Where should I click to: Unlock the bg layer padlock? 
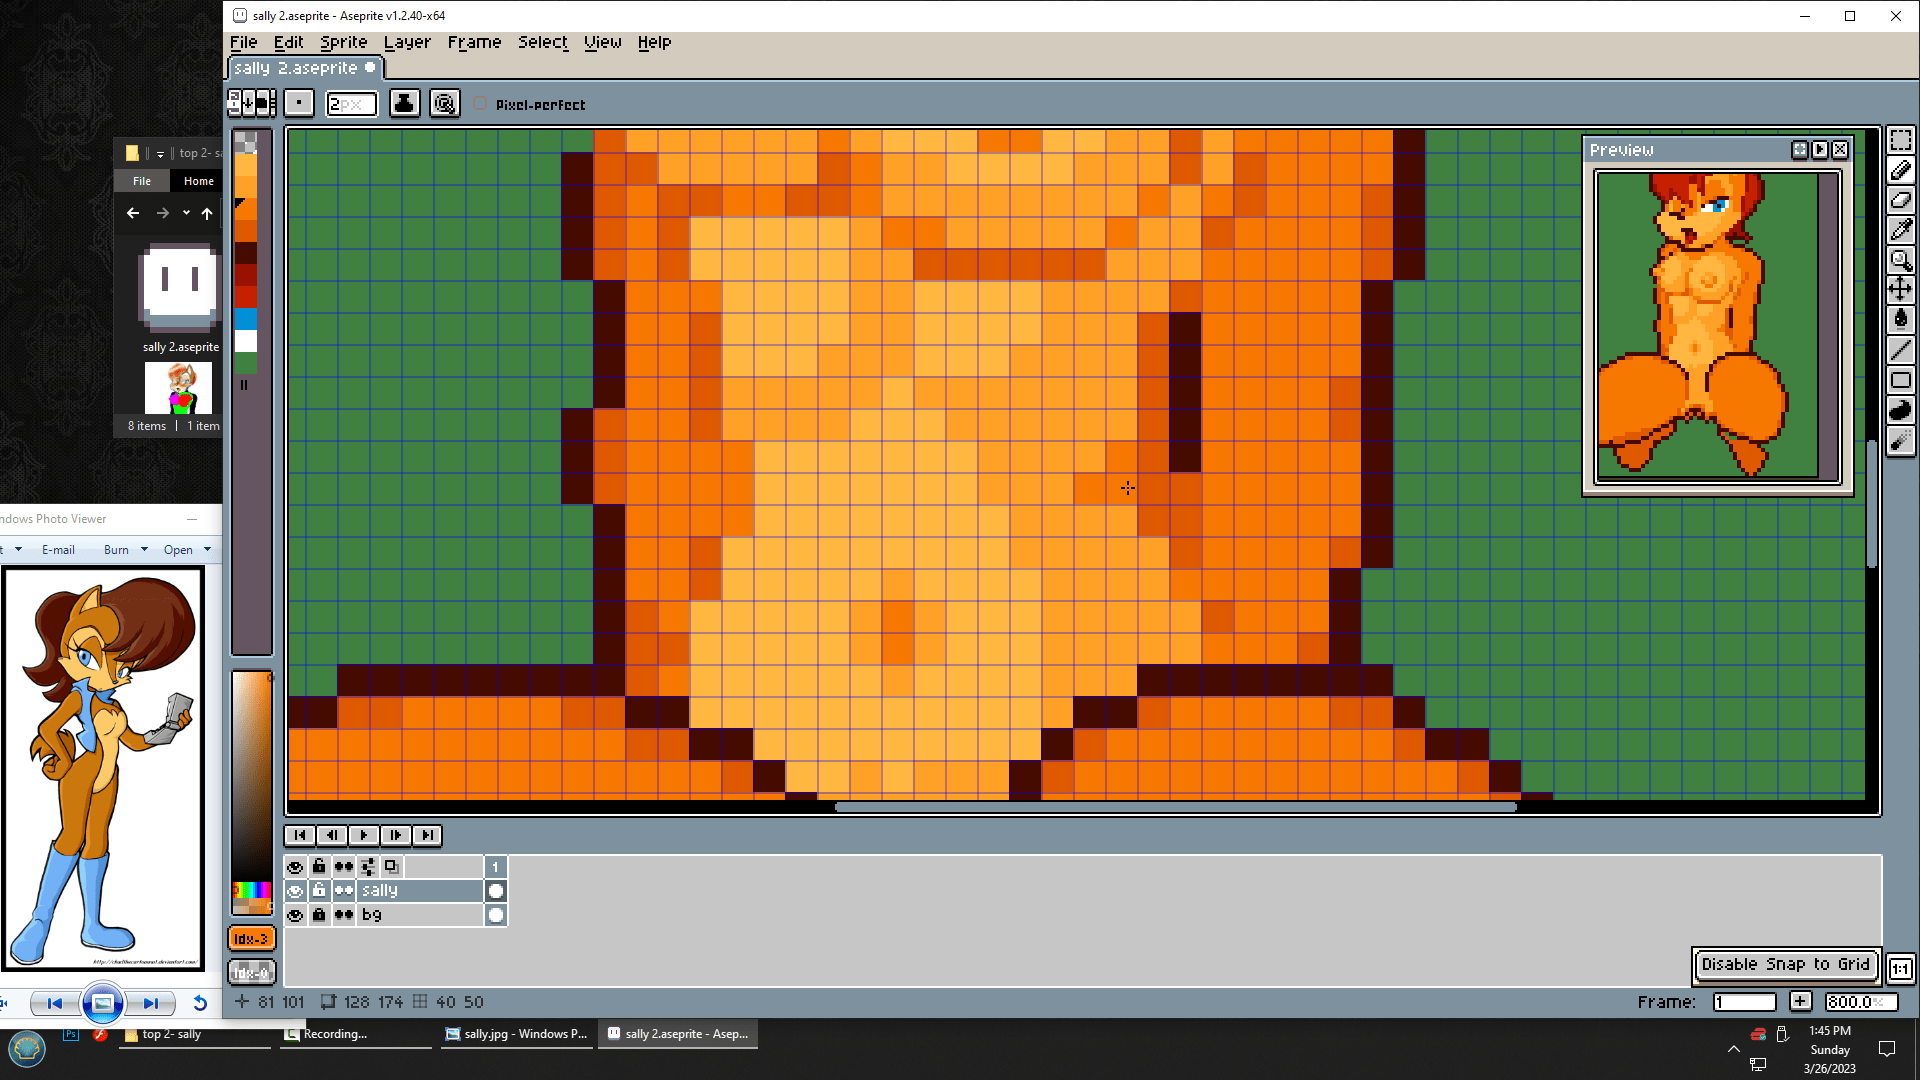(x=319, y=915)
